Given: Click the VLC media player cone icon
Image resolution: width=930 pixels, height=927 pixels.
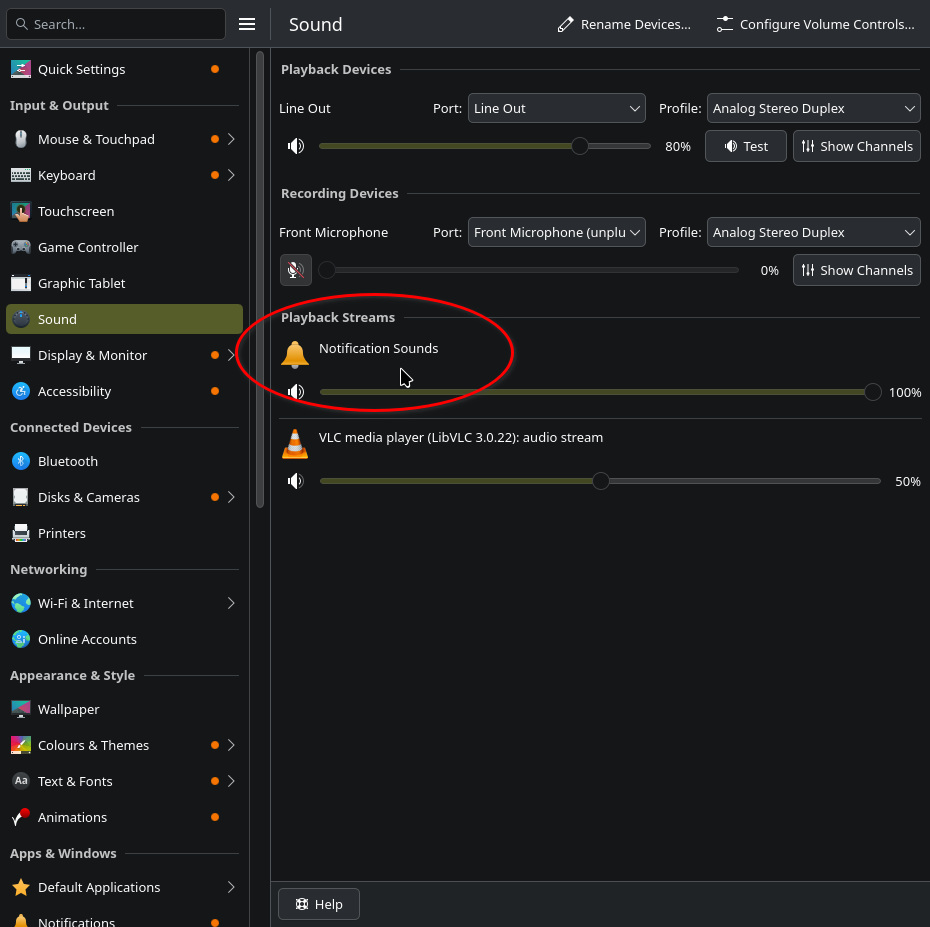Looking at the screenshot, I should click(x=295, y=444).
